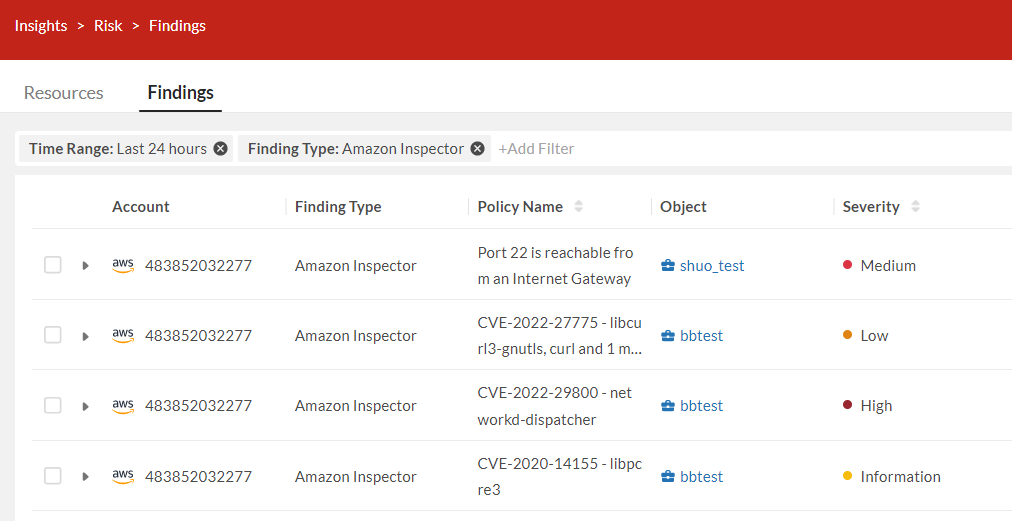This screenshot has width=1012, height=521.
Task: Tick checkbox for CVE-2022-27775 finding row
Action: (53, 335)
